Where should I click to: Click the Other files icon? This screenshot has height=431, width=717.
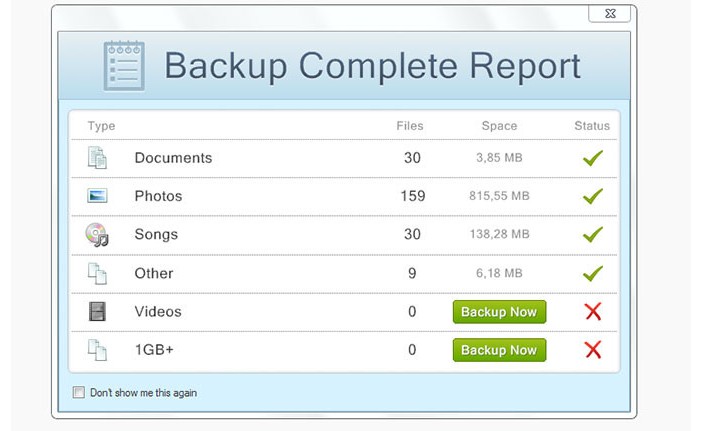[x=97, y=273]
